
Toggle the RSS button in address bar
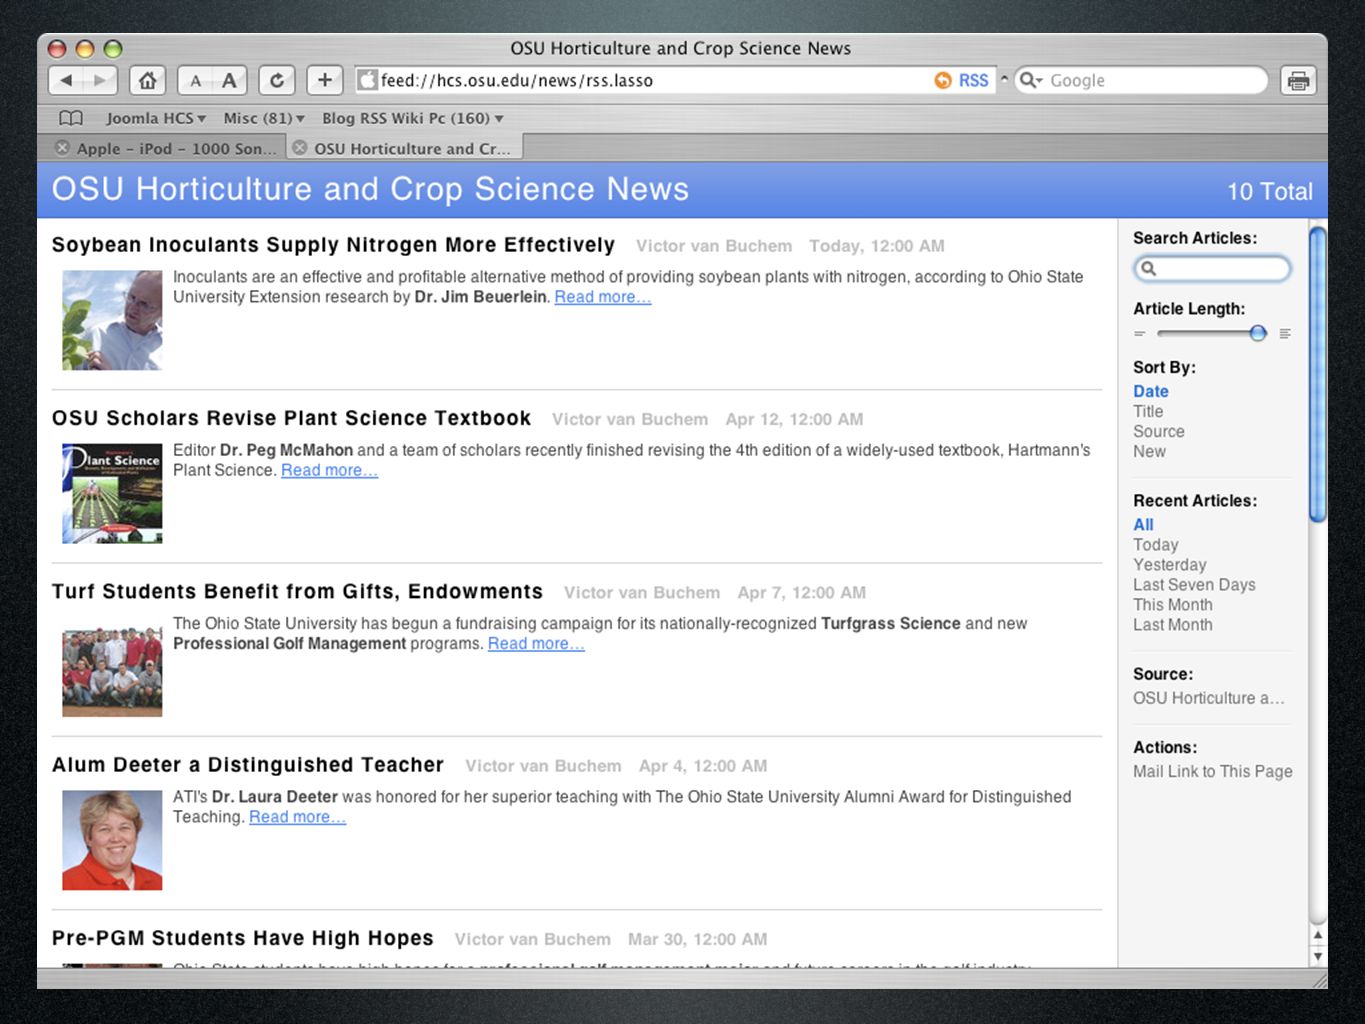click(x=962, y=80)
